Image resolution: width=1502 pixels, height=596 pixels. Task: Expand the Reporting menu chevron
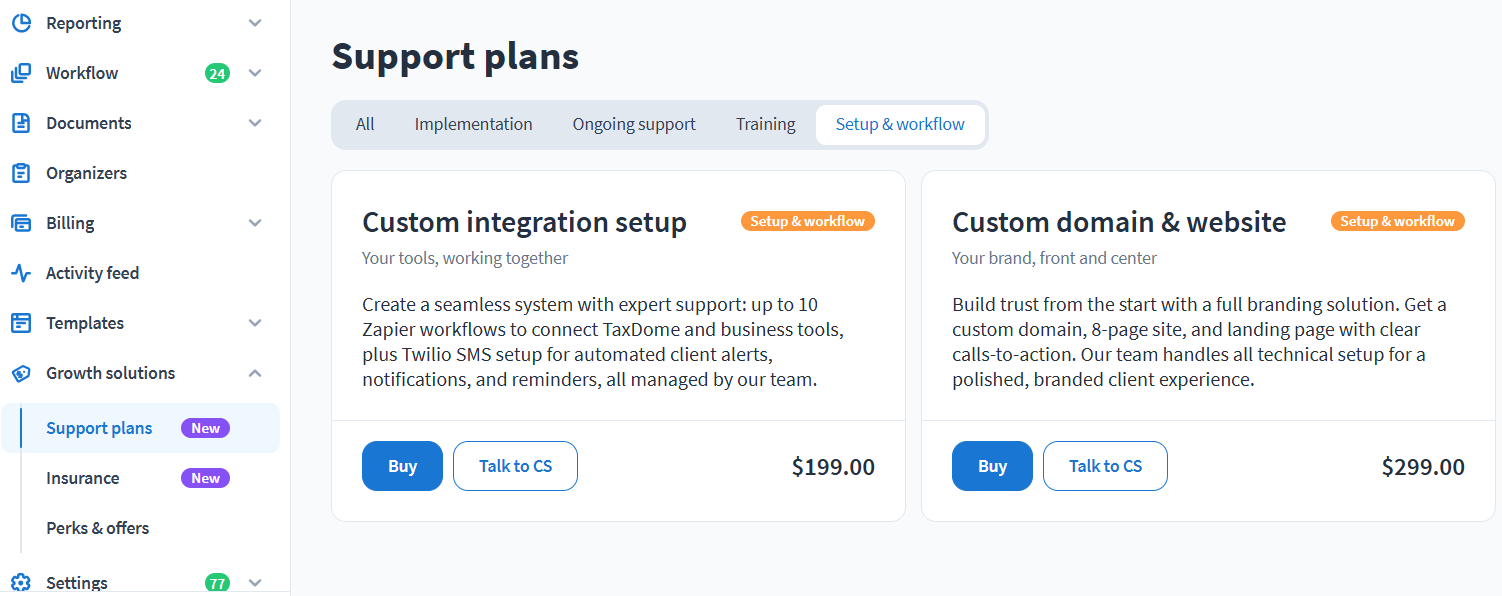[255, 23]
